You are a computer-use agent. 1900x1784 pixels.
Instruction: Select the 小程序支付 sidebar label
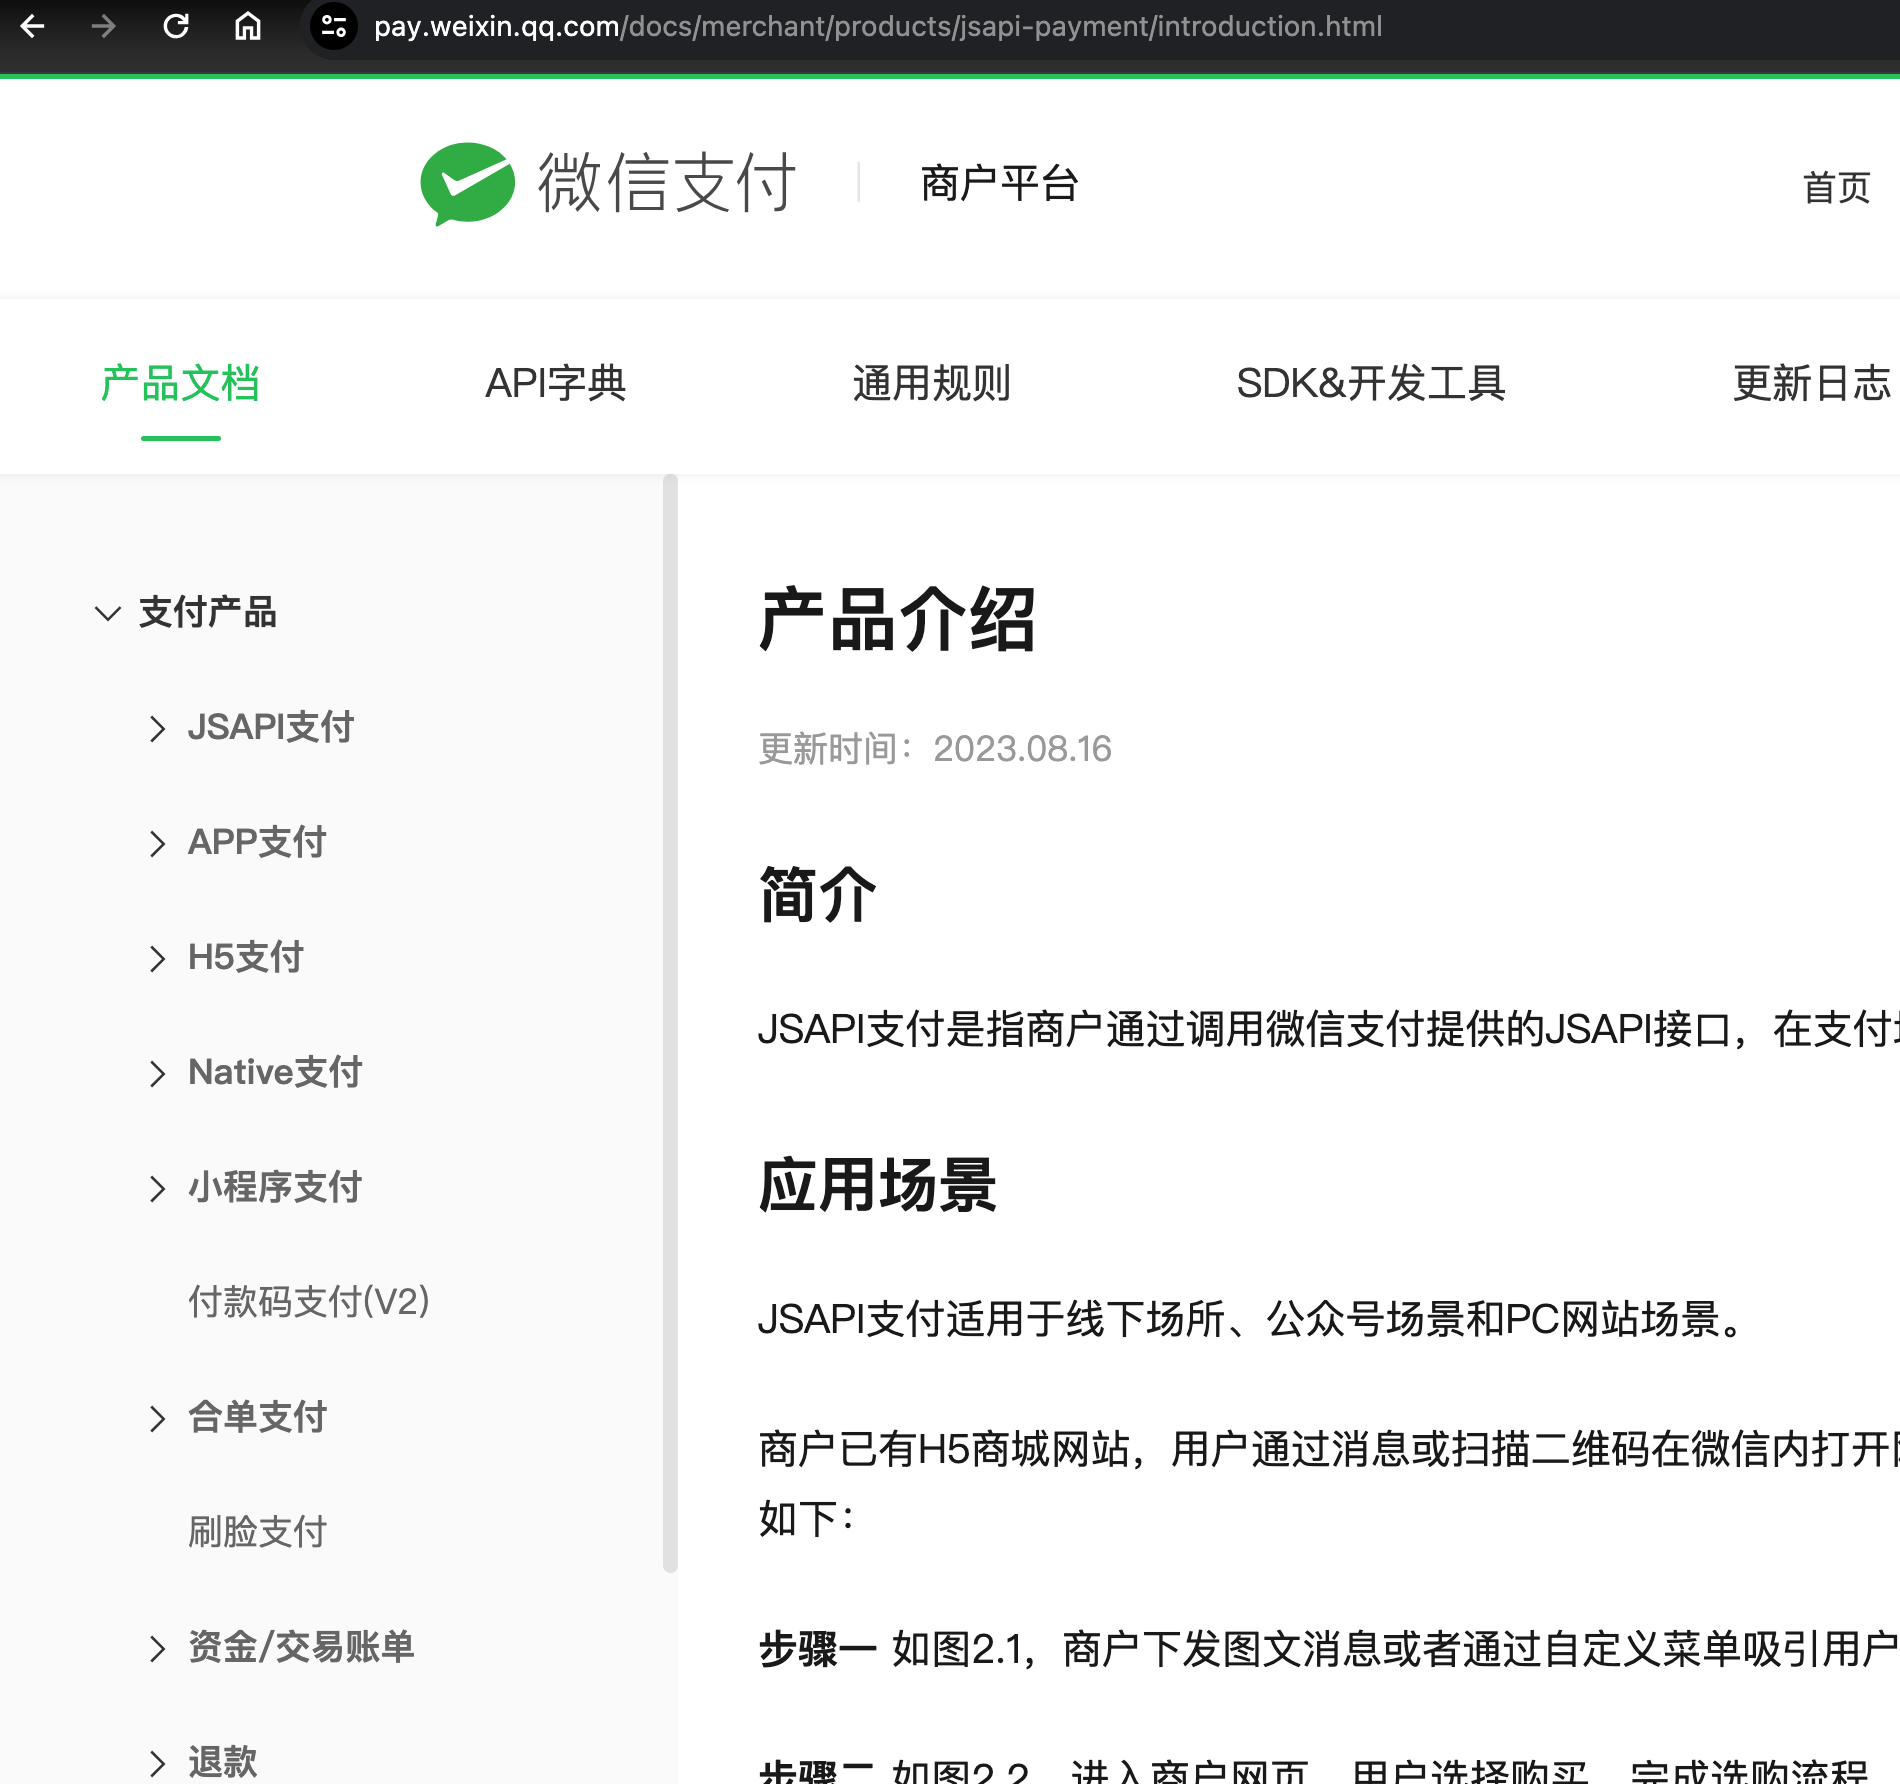[x=275, y=1187]
